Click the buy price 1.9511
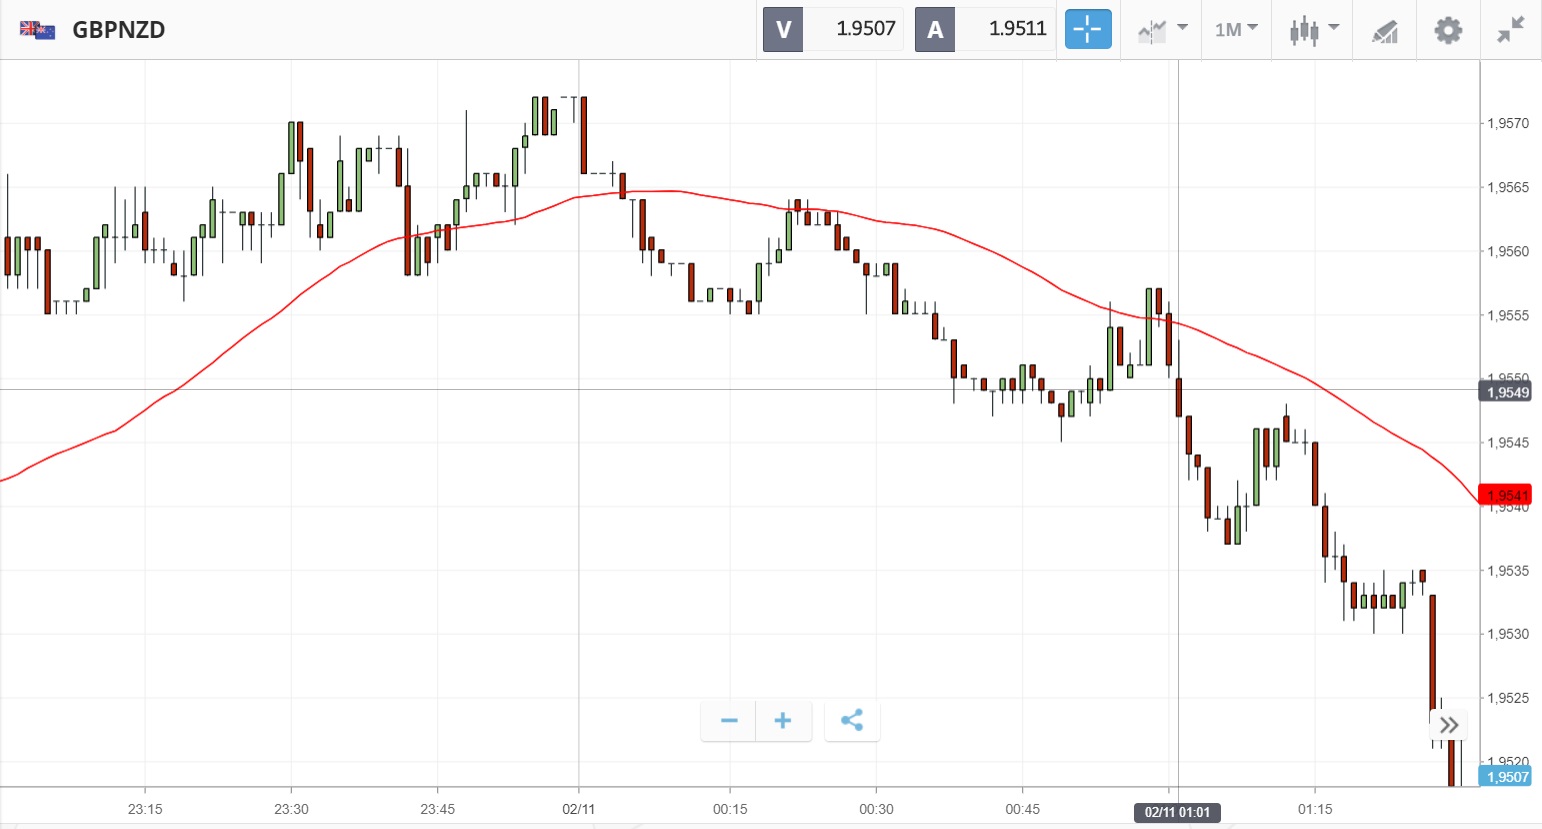This screenshot has width=1542, height=829. (1017, 29)
